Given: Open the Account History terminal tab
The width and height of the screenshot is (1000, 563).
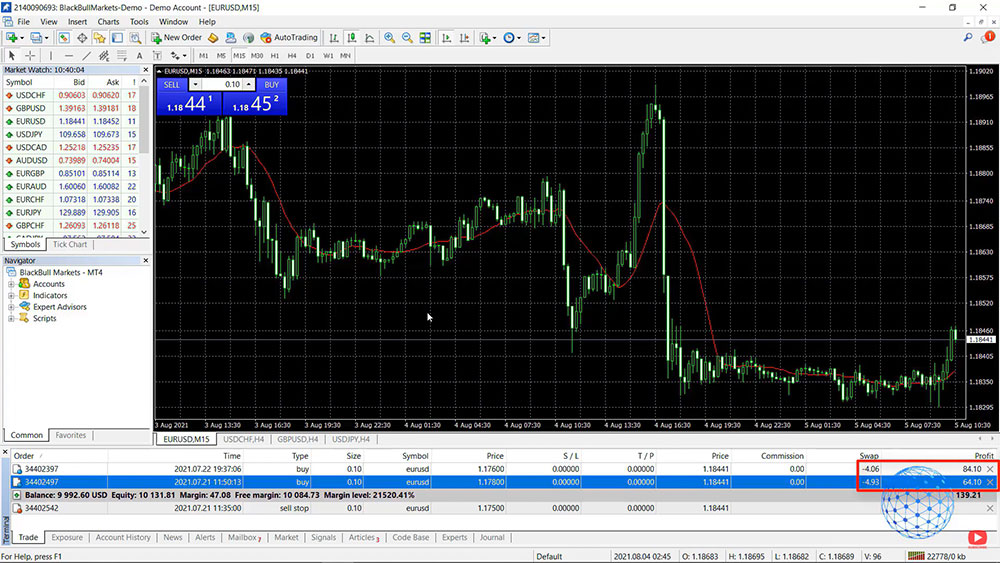Looking at the screenshot, I should tap(123, 537).
